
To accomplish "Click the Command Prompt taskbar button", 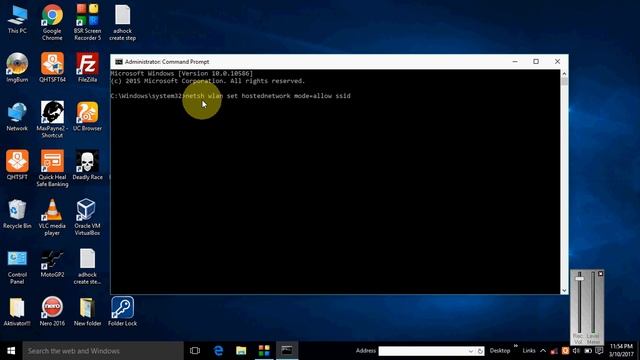I will pyautogui.click(x=287, y=351).
